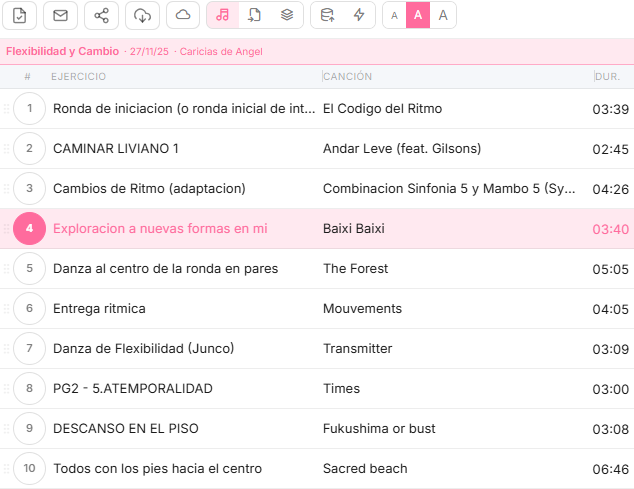The image size is (634, 489).
Task: Click the number 10 circle
Action: [30, 468]
